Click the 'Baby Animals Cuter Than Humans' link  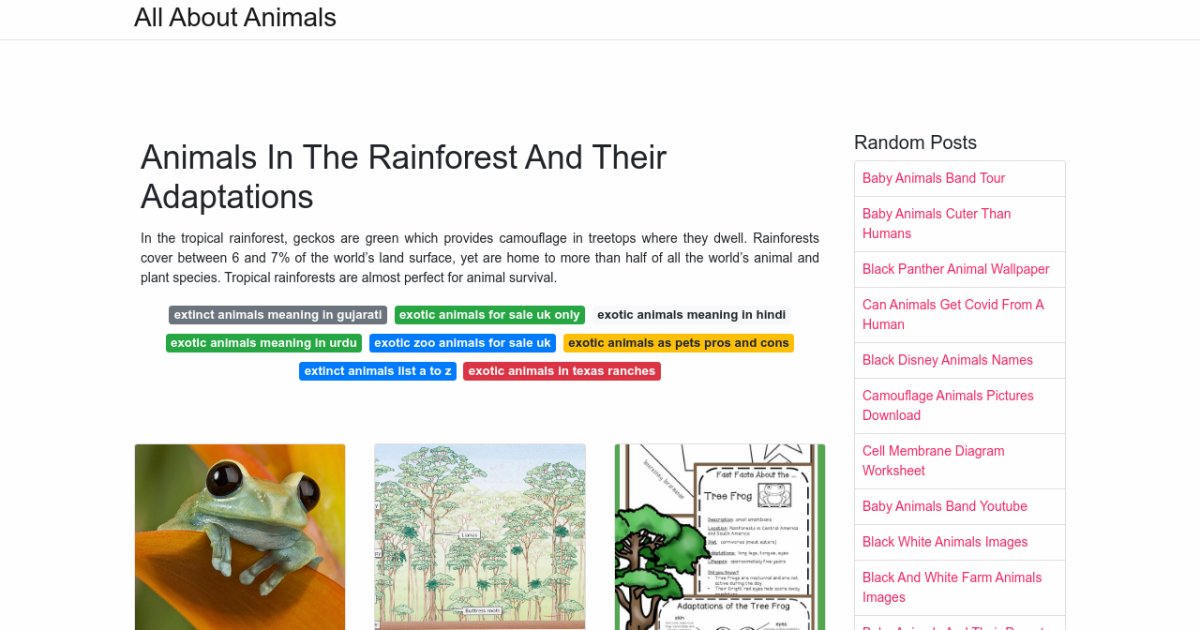tap(936, 223)
